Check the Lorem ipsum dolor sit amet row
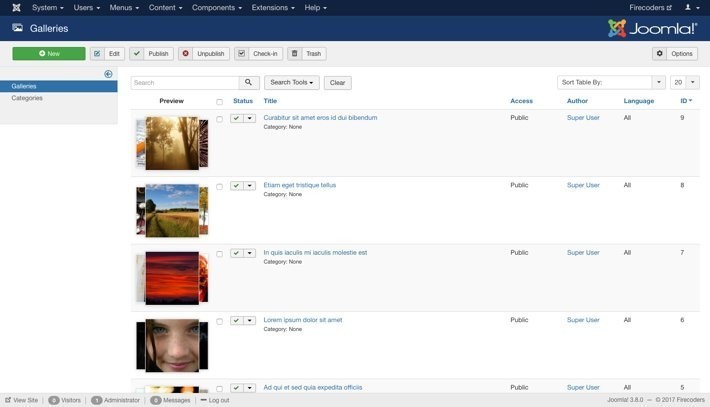Screen dimensions: 710x407 220,321
